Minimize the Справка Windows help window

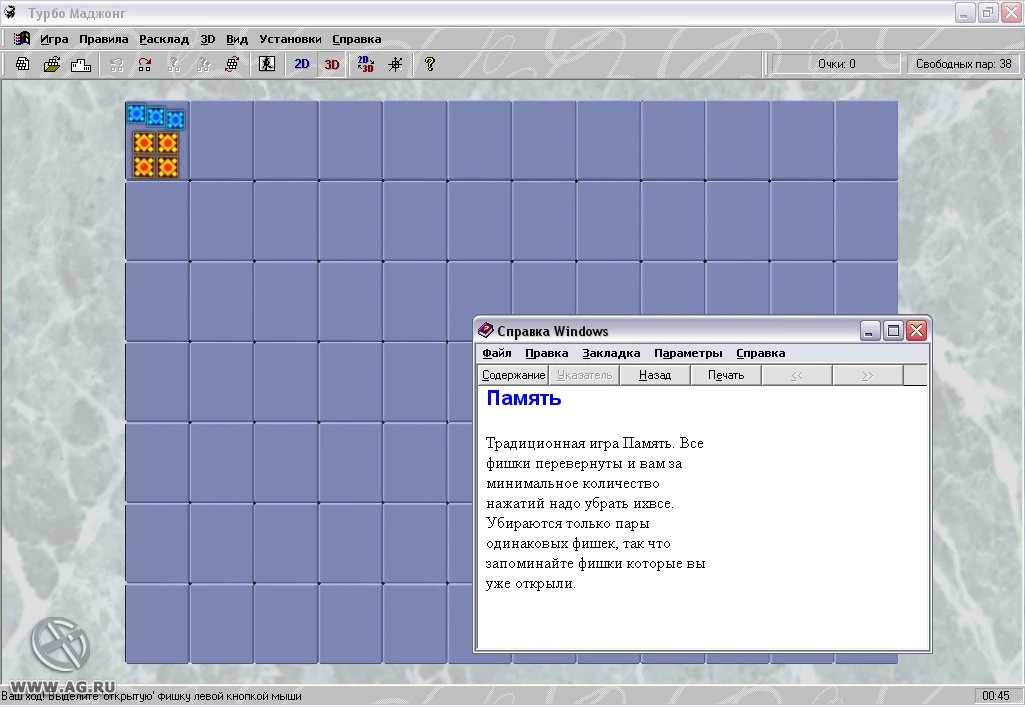pyautogui.click(x=869, y=331)
